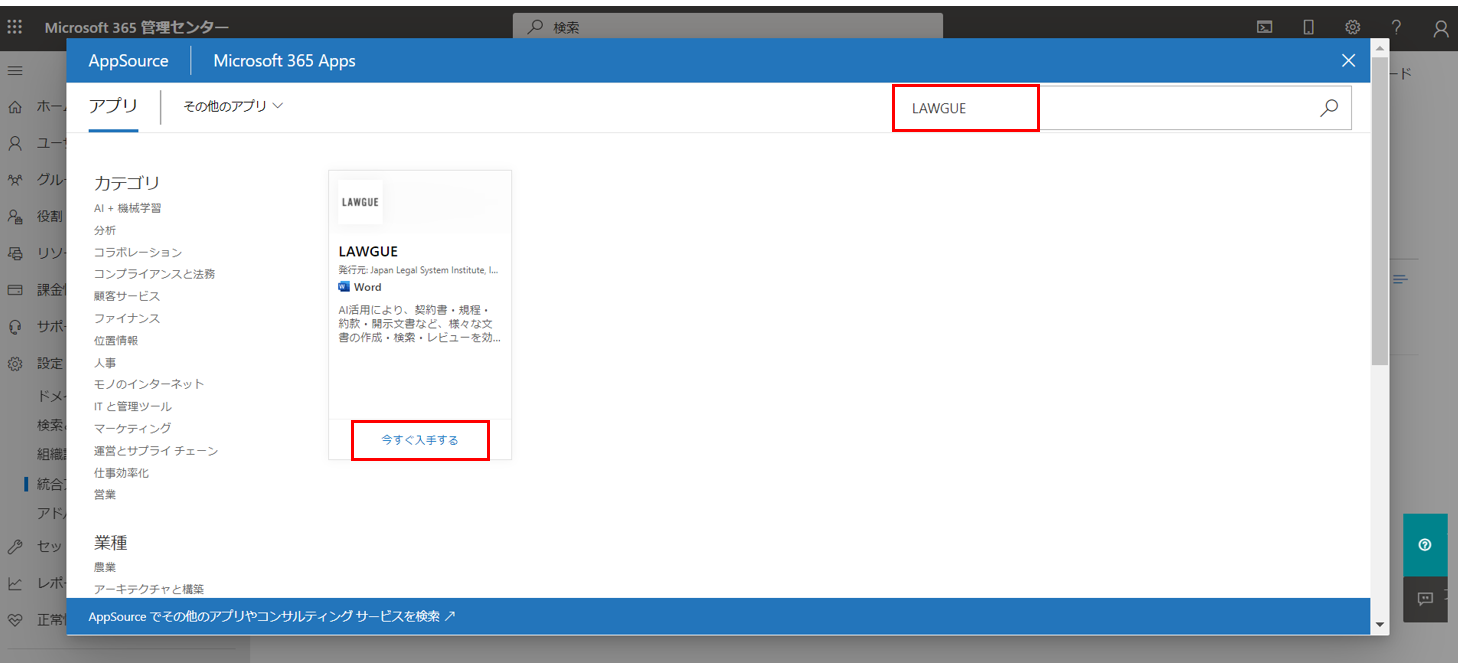This screenshot has height=670, width=1458.
Task: Select the コラボレーション category
Action: [138, 252]
